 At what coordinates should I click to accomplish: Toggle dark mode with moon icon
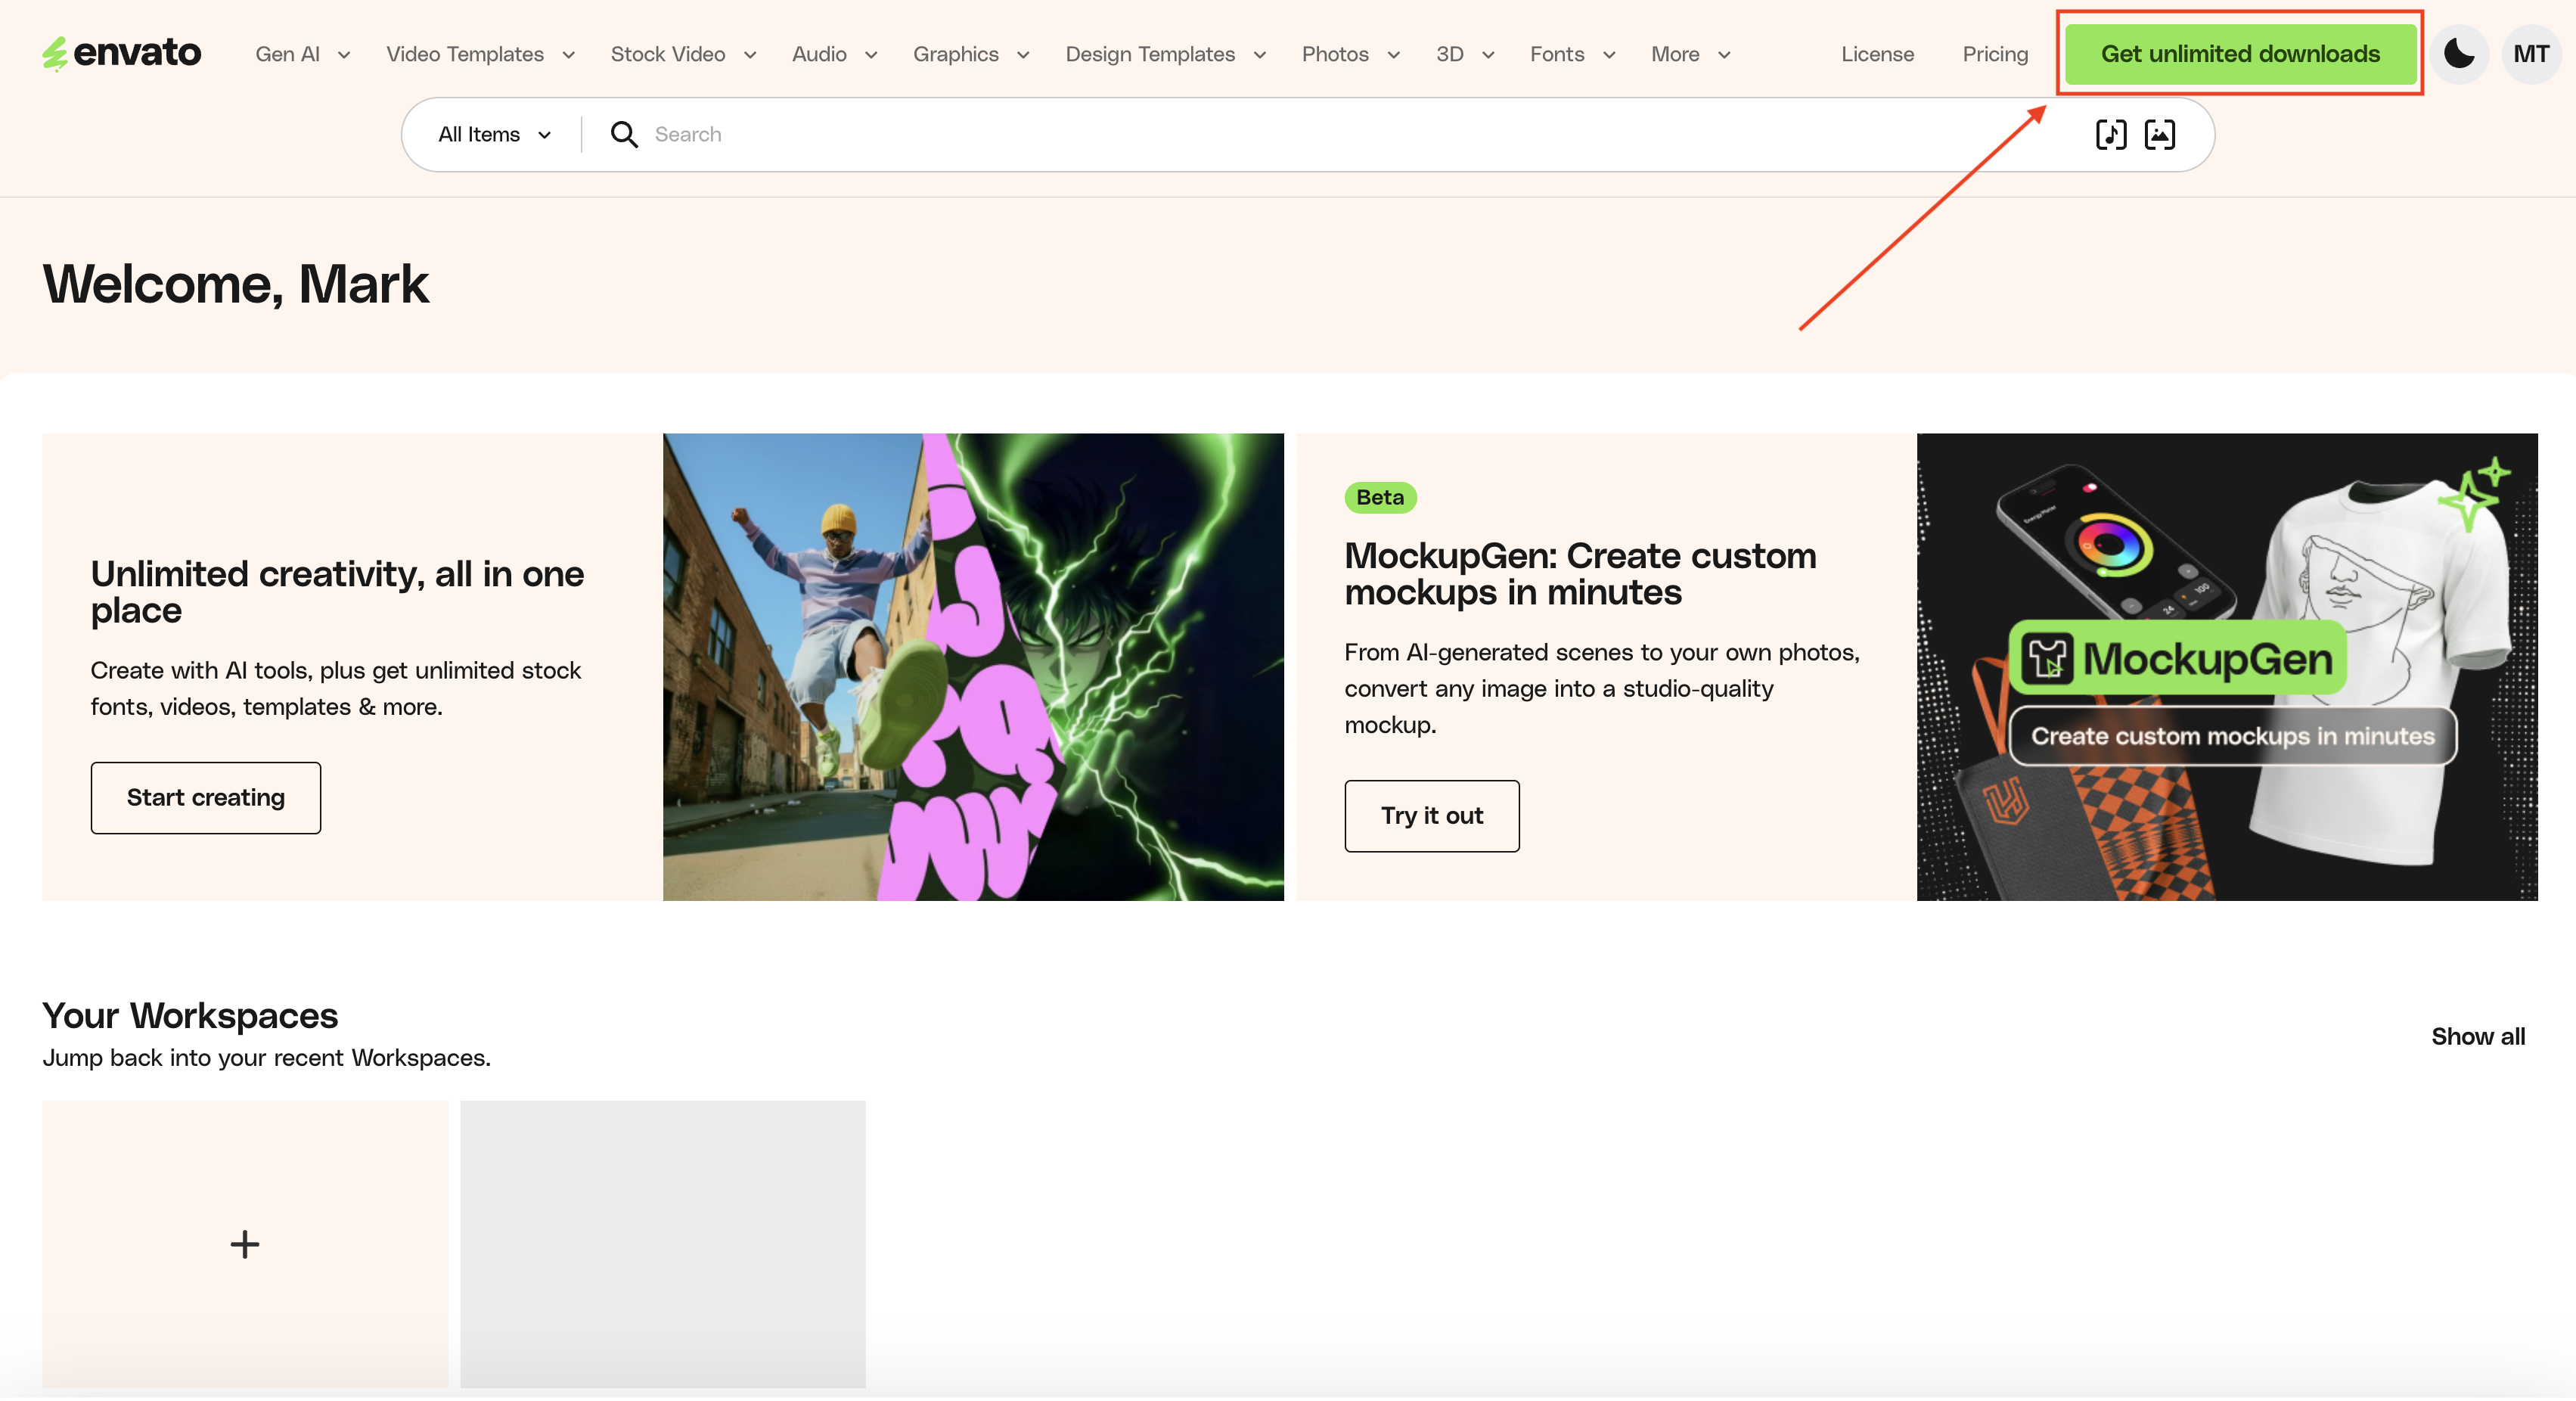pos(2458,54)
